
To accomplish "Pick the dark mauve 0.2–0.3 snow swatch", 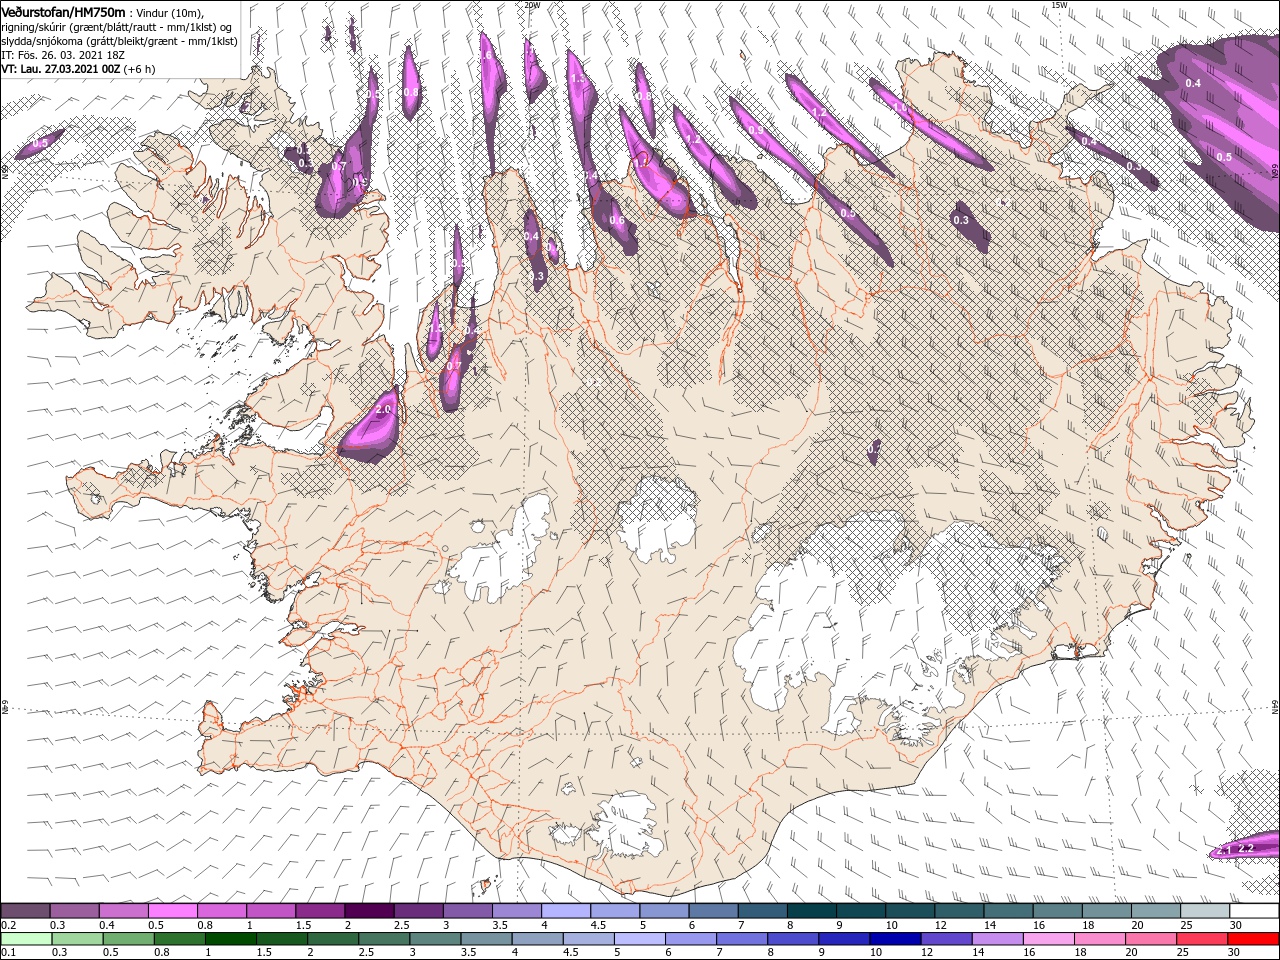I will pyautogui.click(x=25, y=911).
